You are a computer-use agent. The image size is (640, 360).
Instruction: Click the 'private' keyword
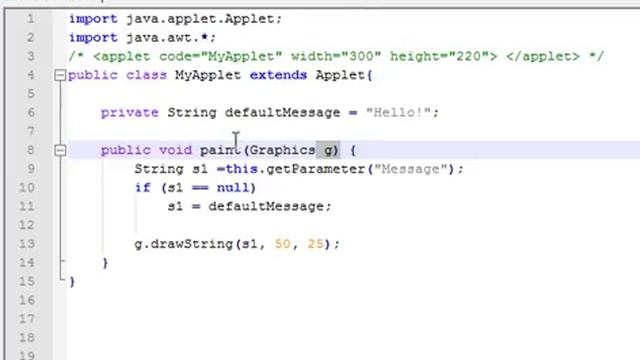130,113
